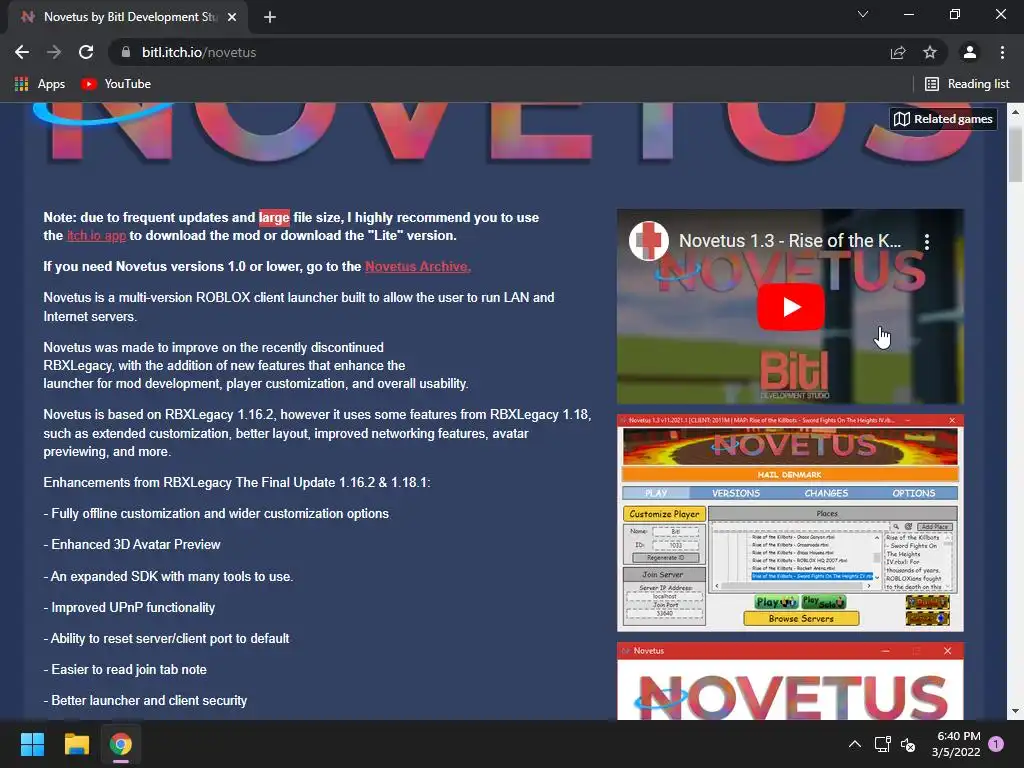Click the text '- Fully offline customization and wider customization options'
This screenshot has height=768, width=1024.
click(x=216, y=514)
